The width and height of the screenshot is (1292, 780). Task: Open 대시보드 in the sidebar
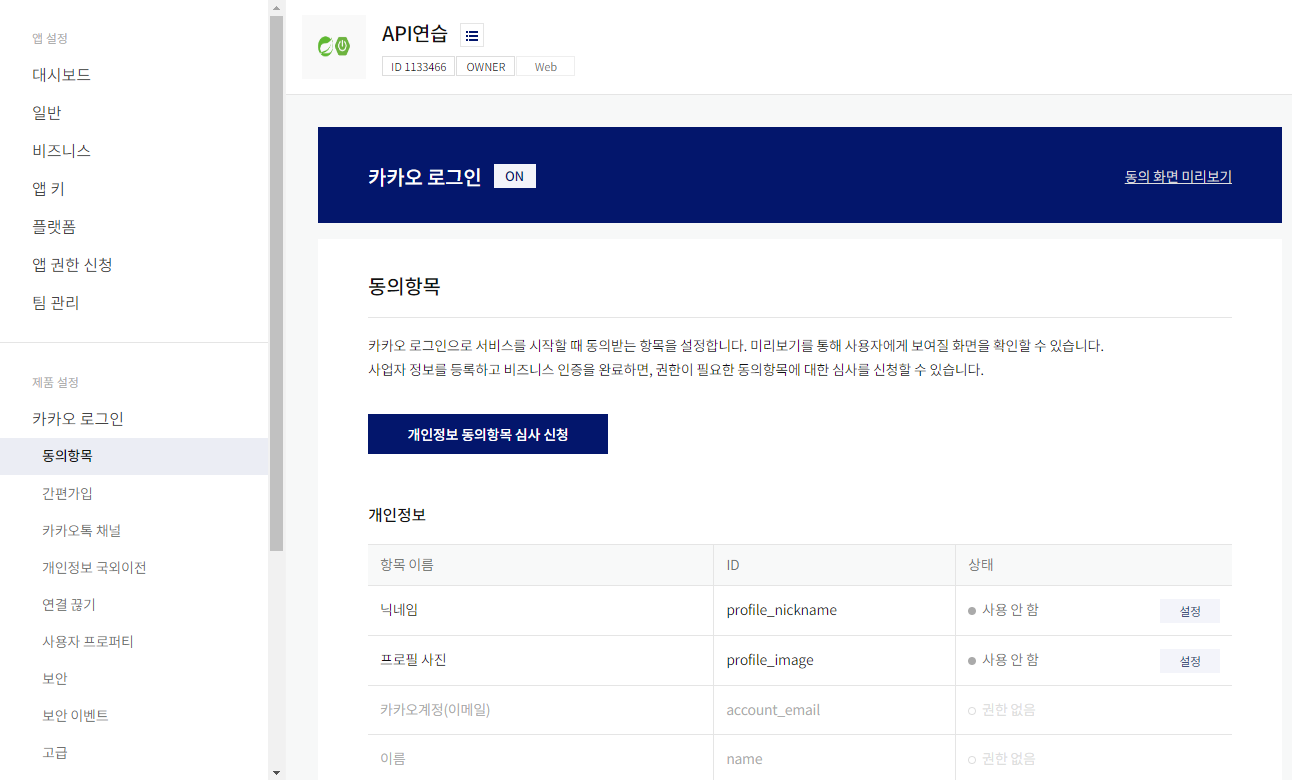click(62, 75)
